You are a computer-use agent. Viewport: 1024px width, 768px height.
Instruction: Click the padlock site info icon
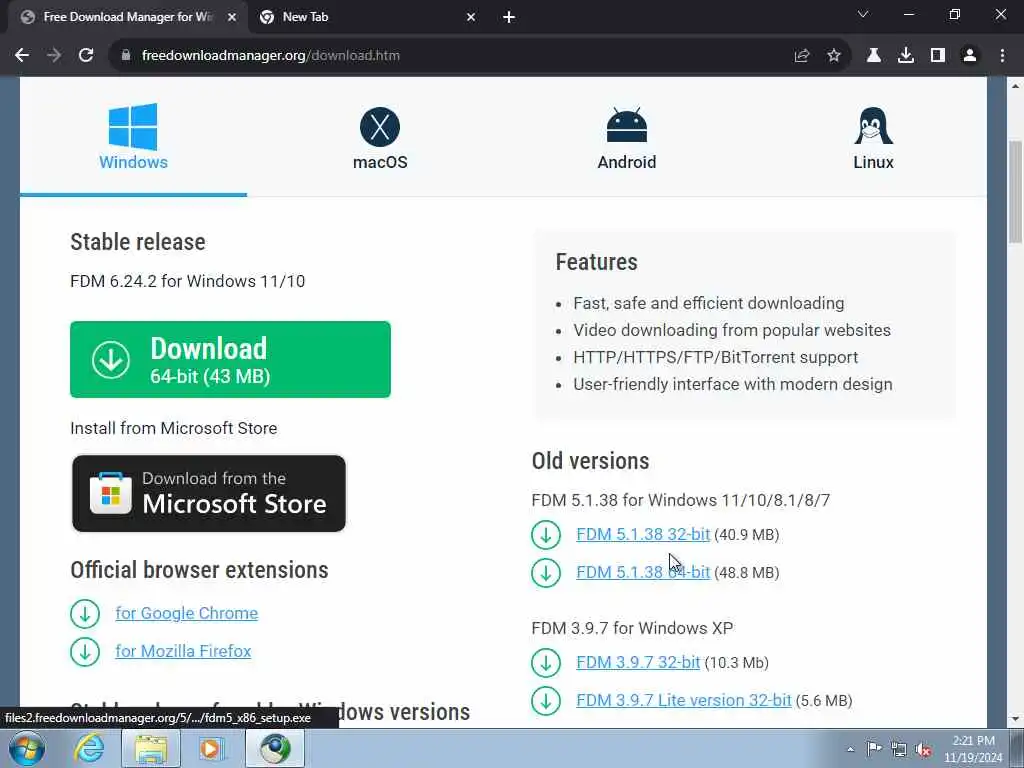coord(126,56)
